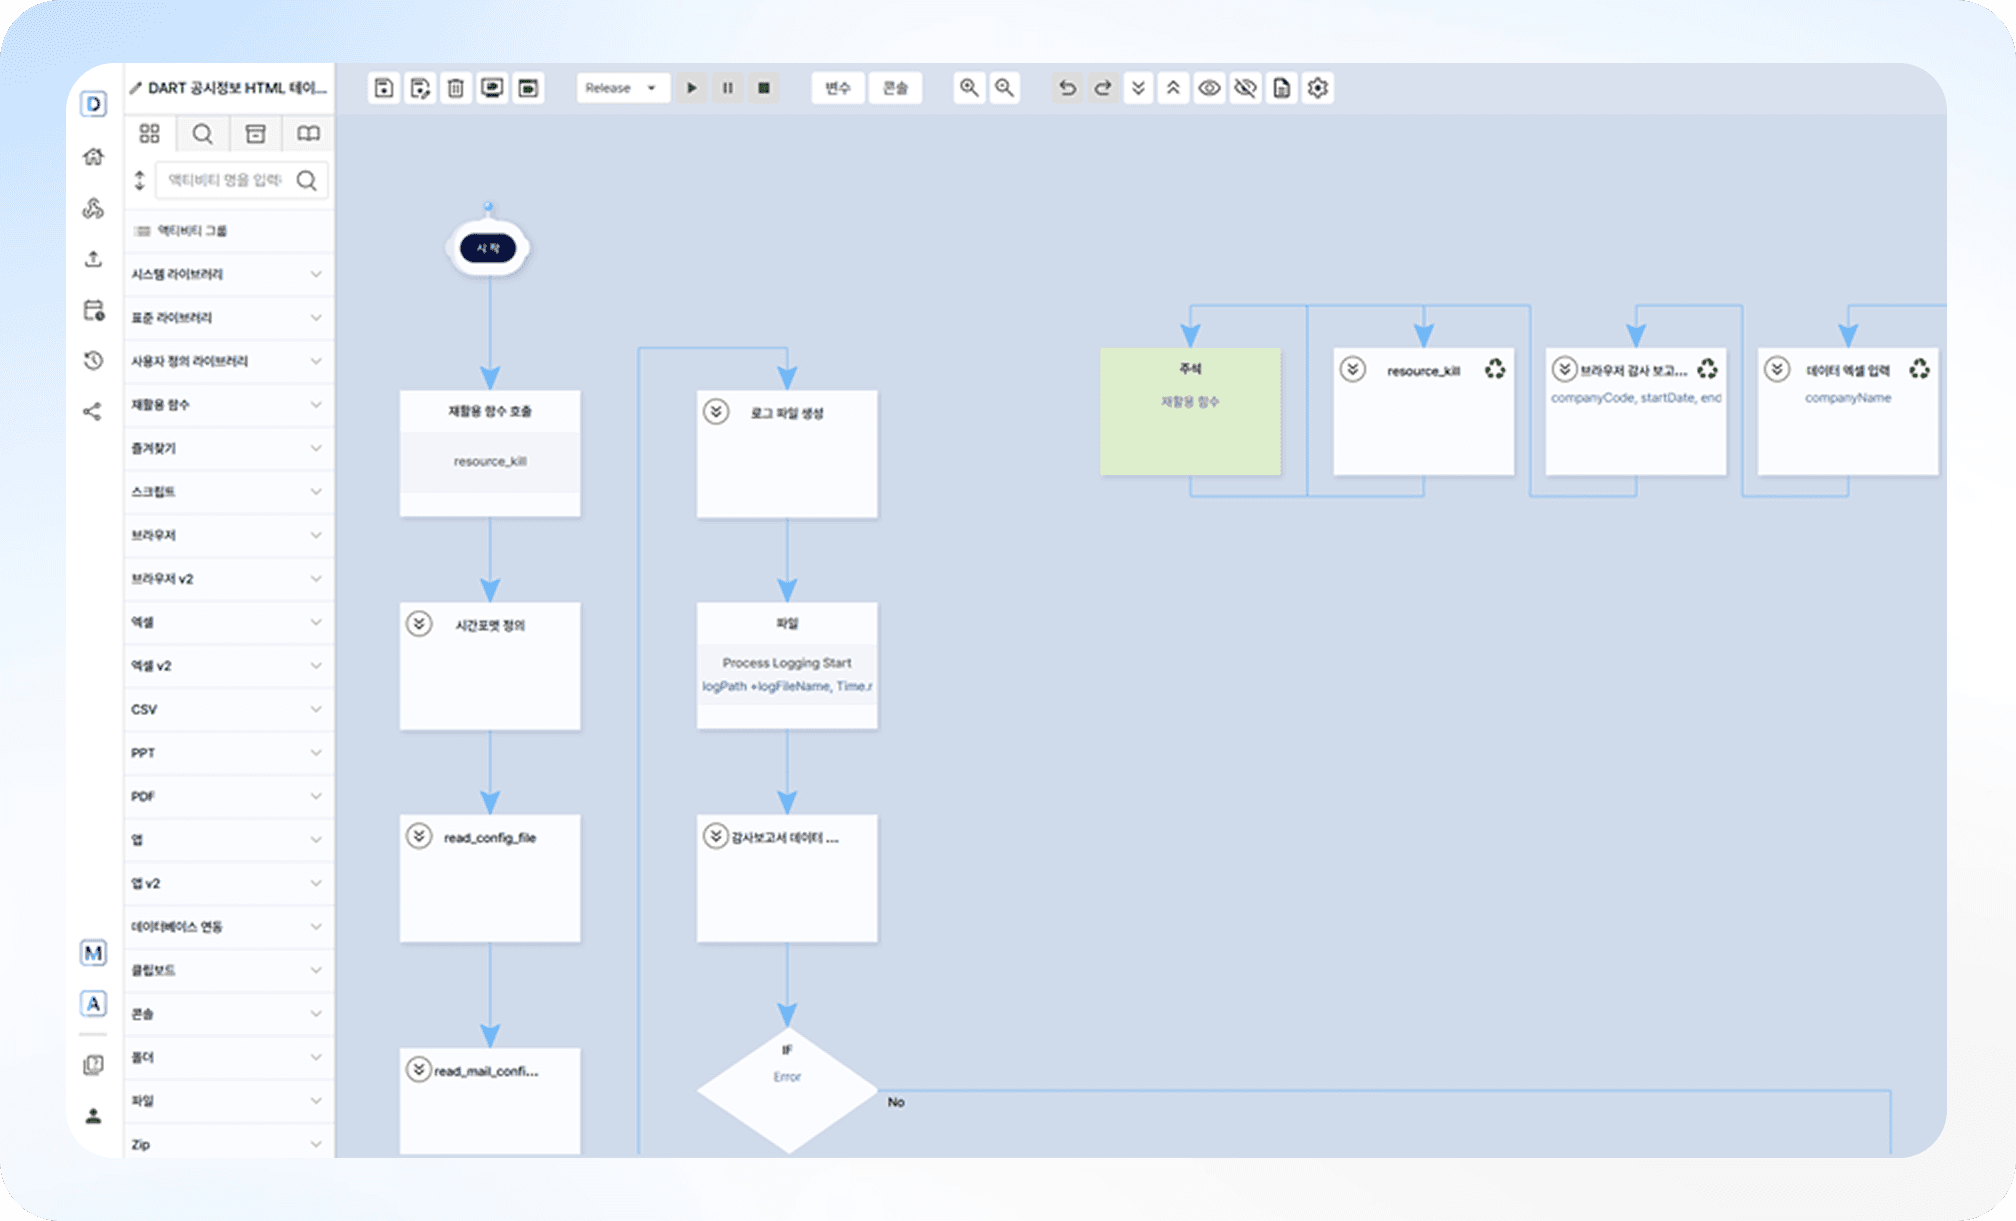Expand the 데이터 엑셀 입력 node chevron
Screen dimensions: 2016x1221
1777,370
